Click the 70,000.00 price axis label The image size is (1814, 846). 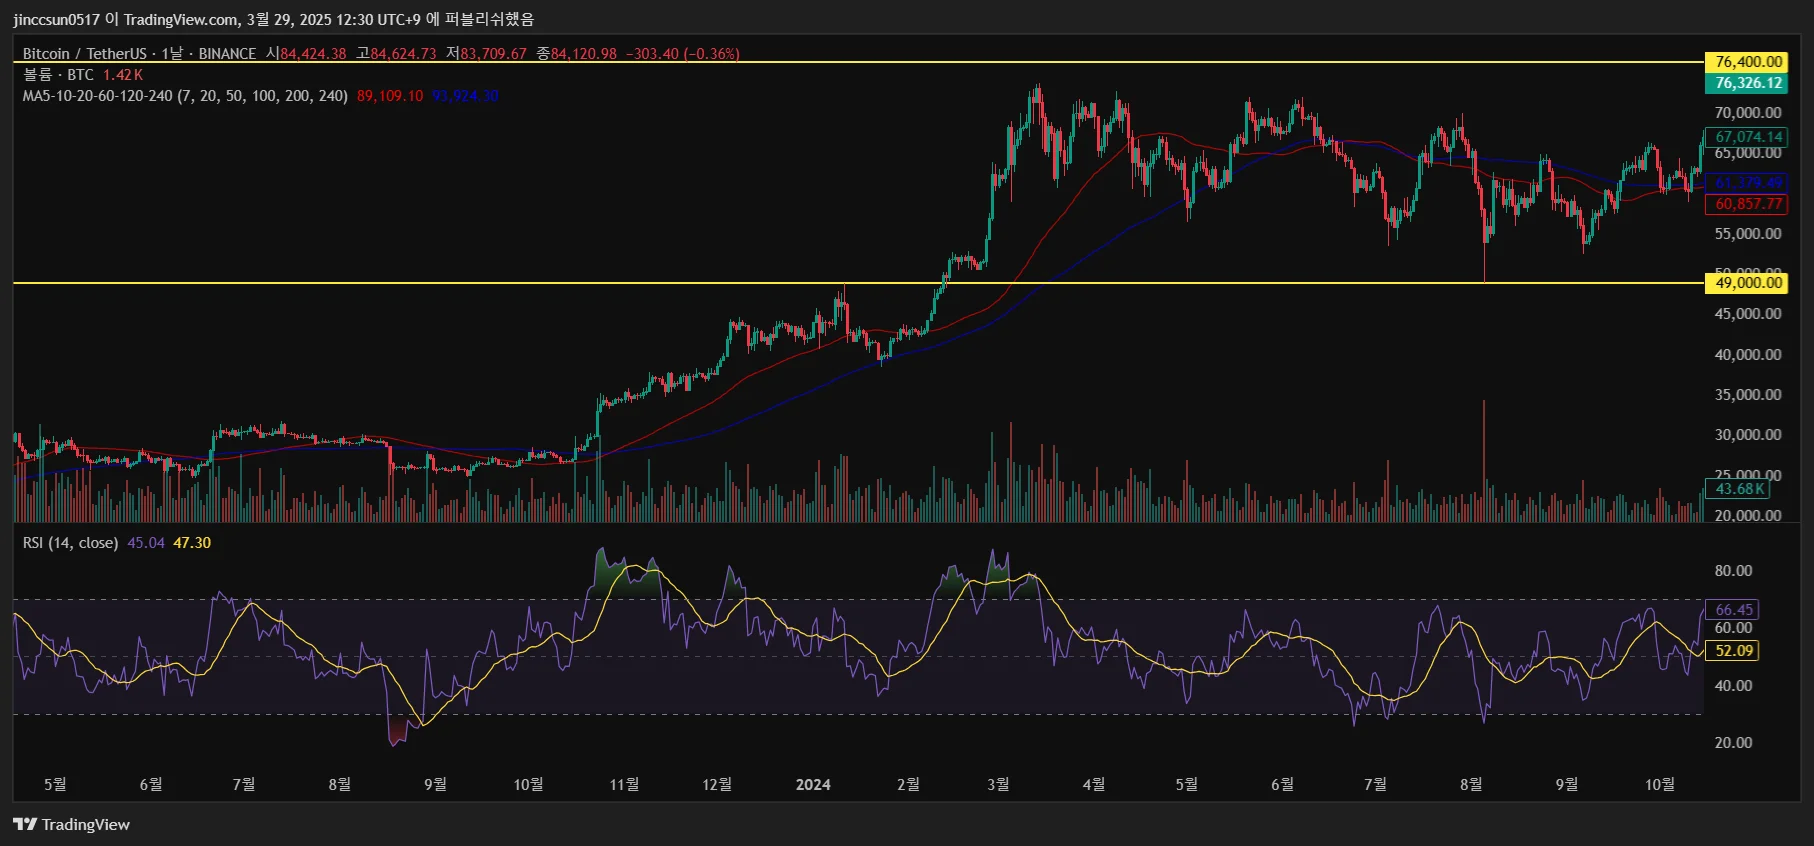pyautogui.click(x=1748, y=113)
